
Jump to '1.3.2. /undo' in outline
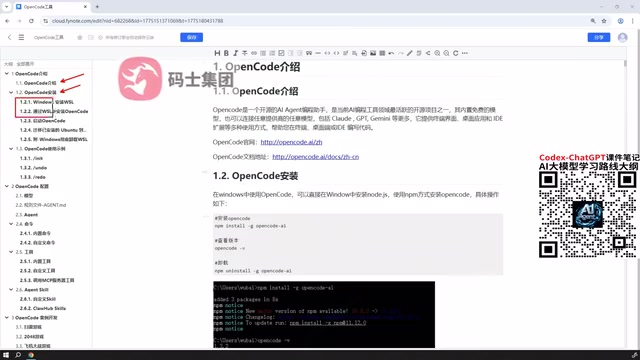click(33, 168)
